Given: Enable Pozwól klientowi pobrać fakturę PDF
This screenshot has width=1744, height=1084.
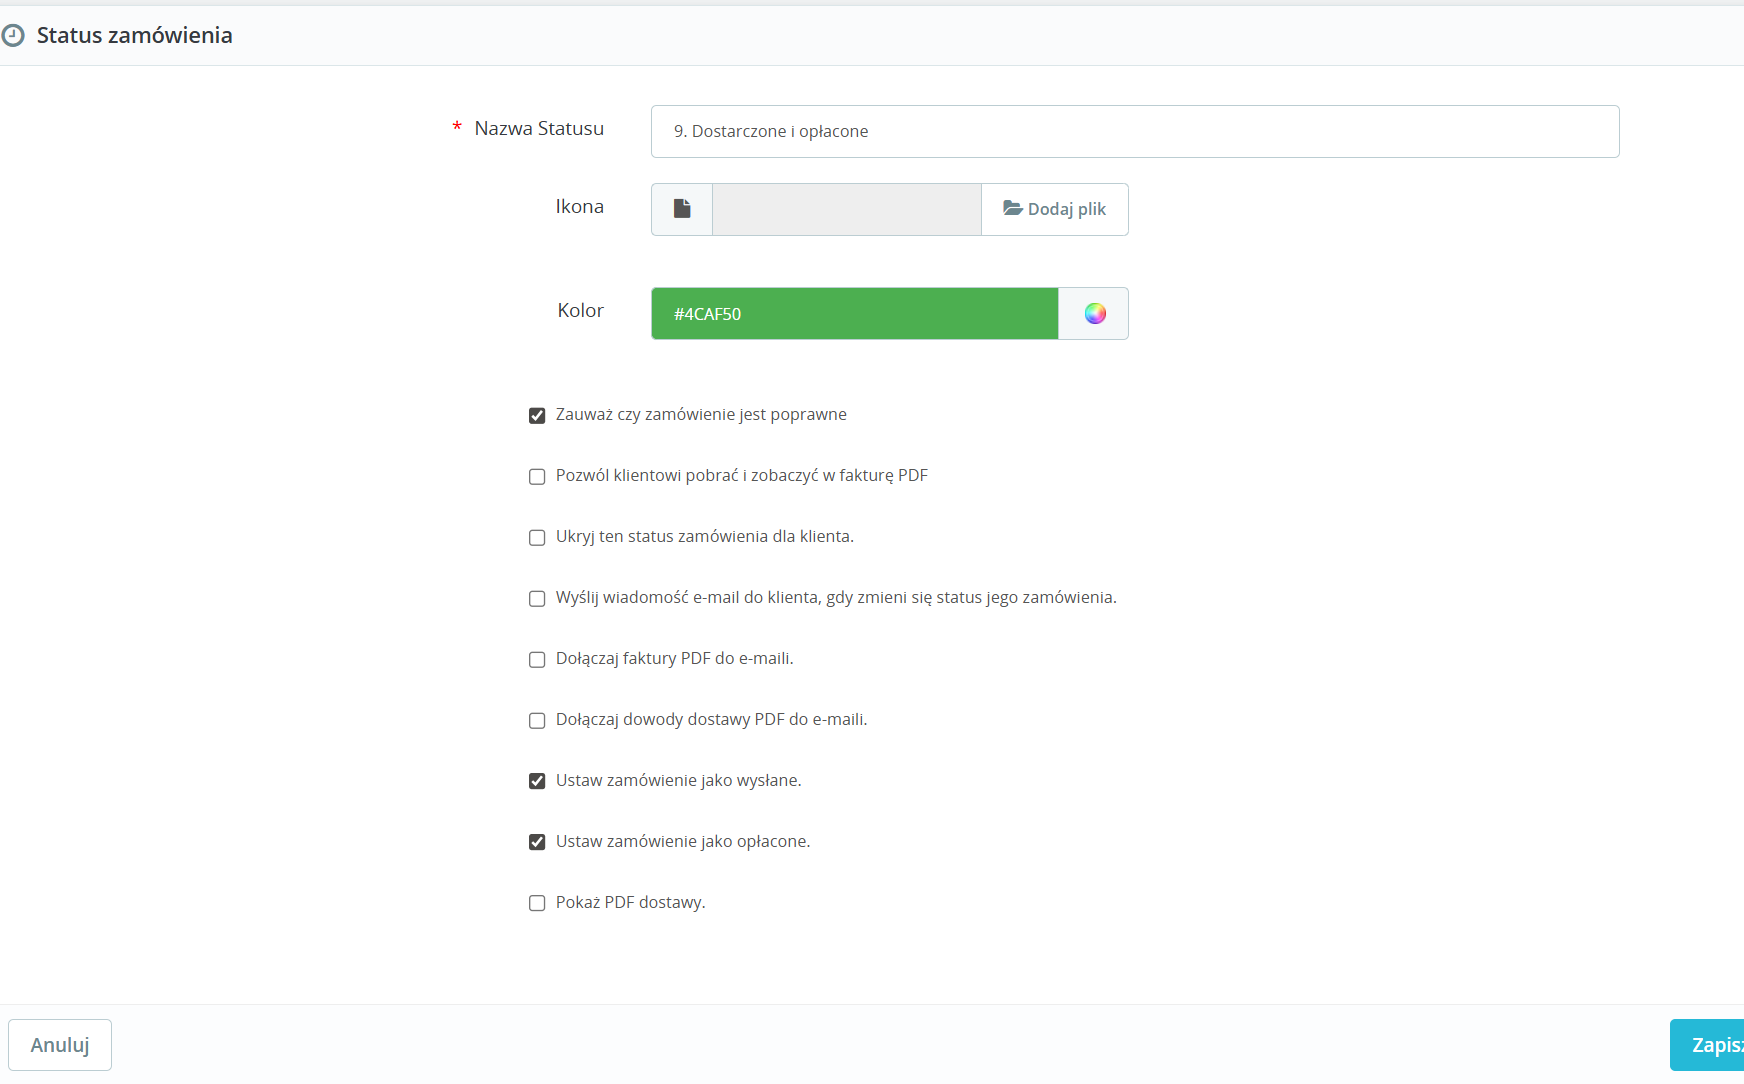Looking at the screenshot, I should coord(537,477).
